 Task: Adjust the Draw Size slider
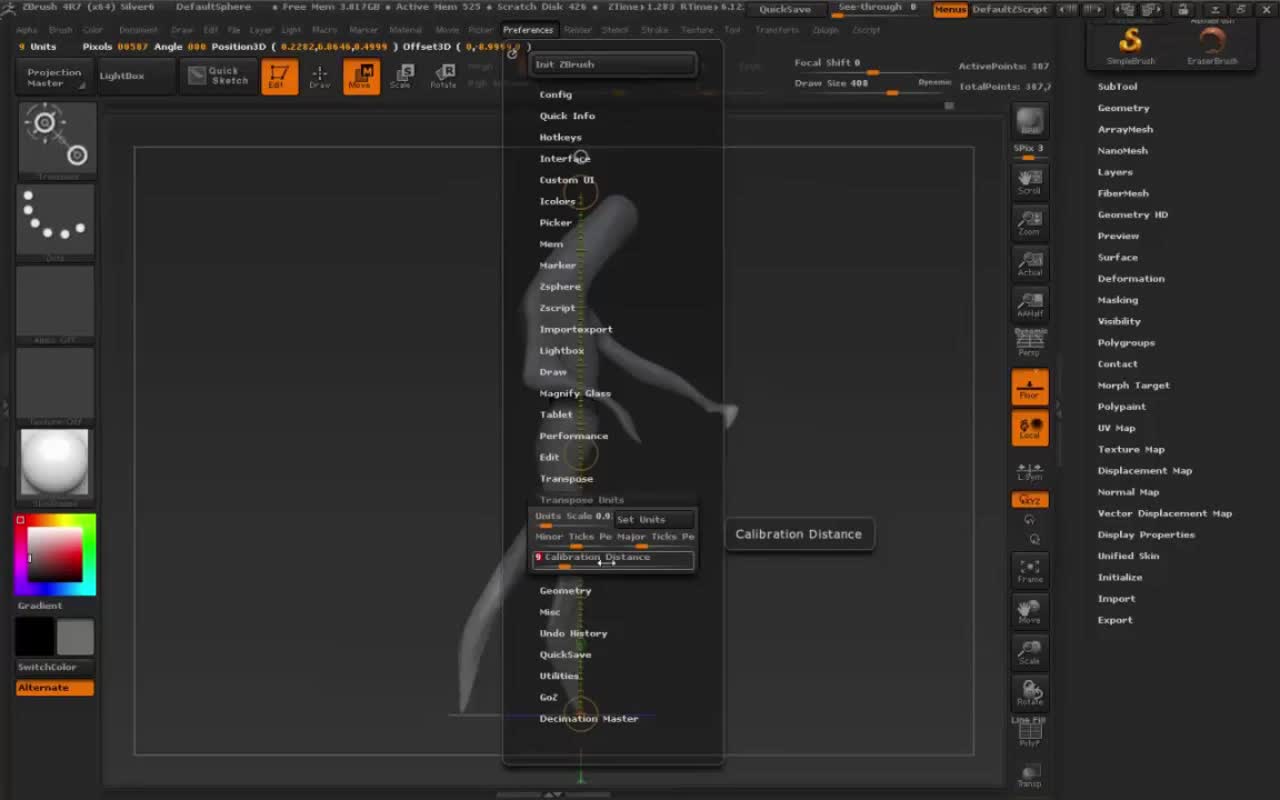871,86
